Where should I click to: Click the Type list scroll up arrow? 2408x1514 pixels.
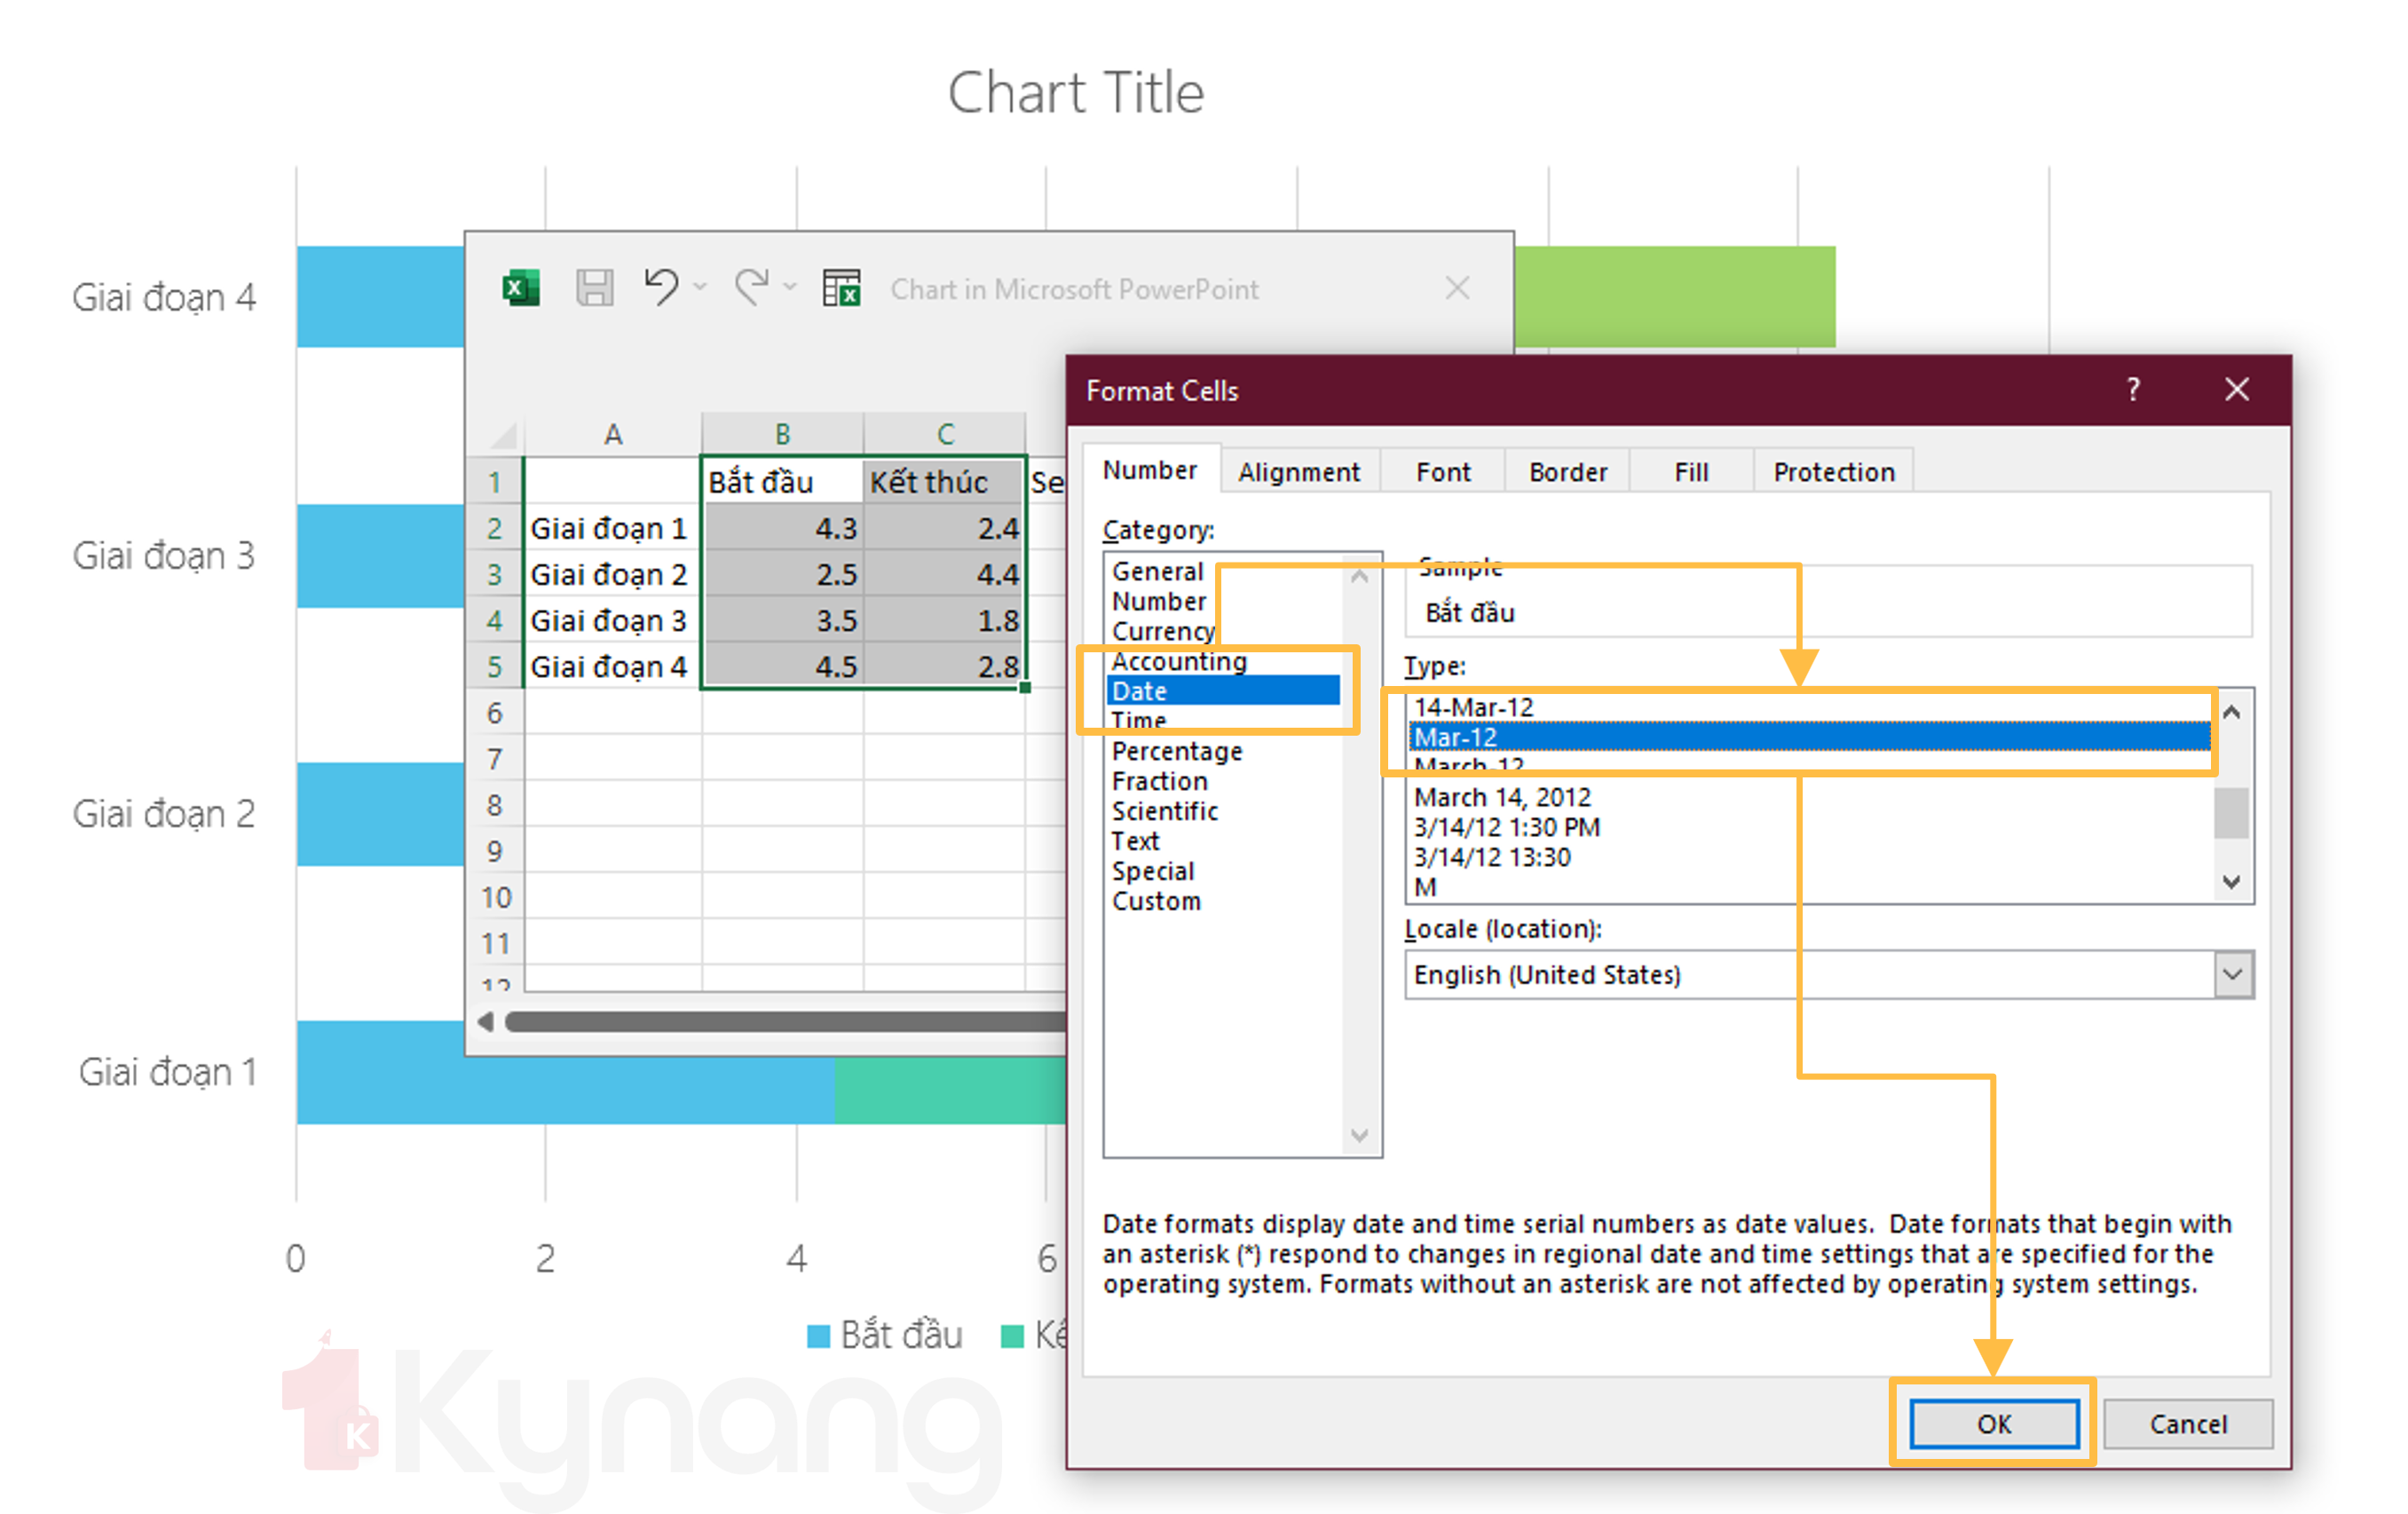point(2232,712)
